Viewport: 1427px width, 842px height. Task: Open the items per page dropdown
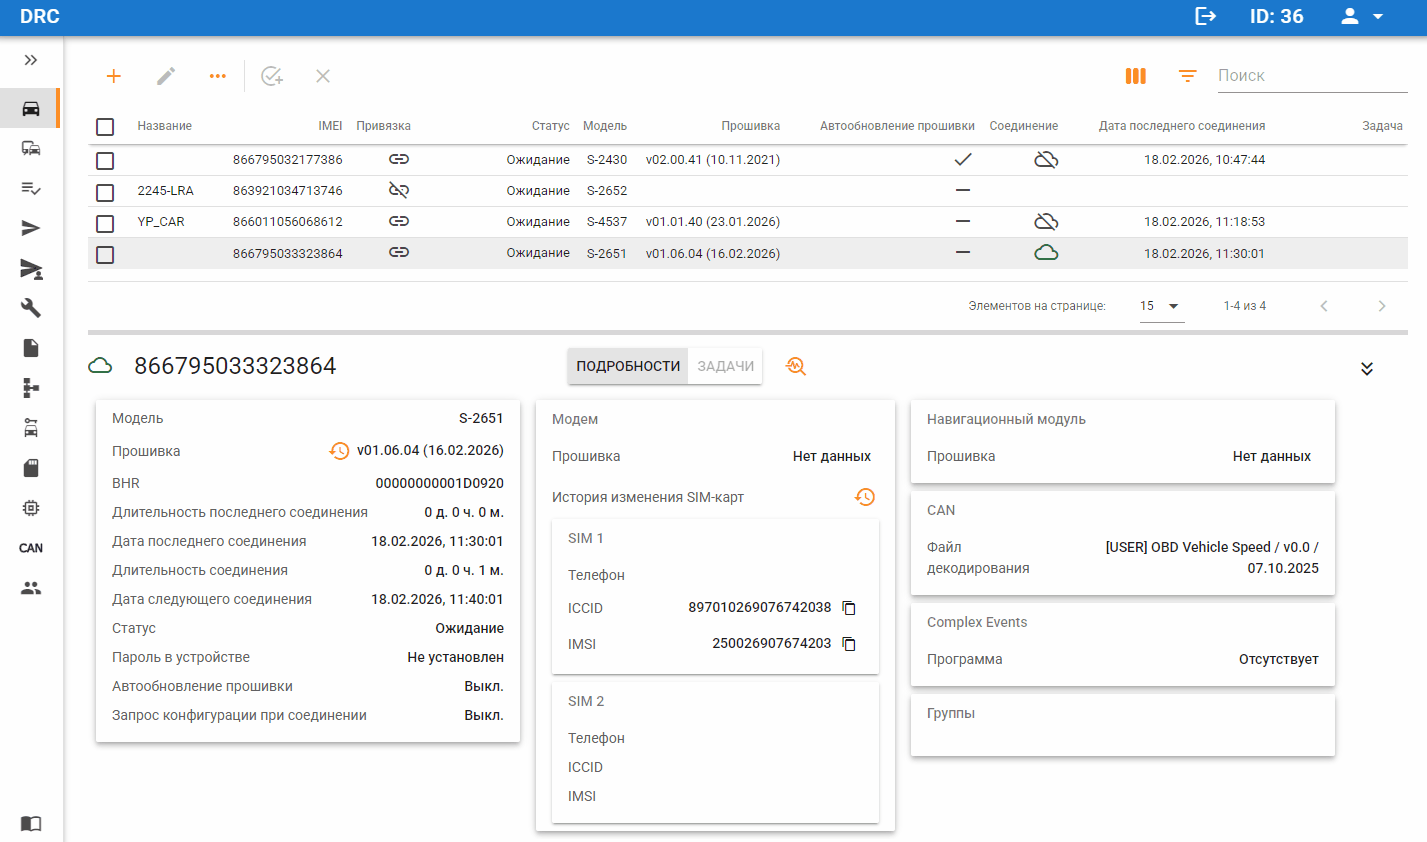(x=1161, y=306)
